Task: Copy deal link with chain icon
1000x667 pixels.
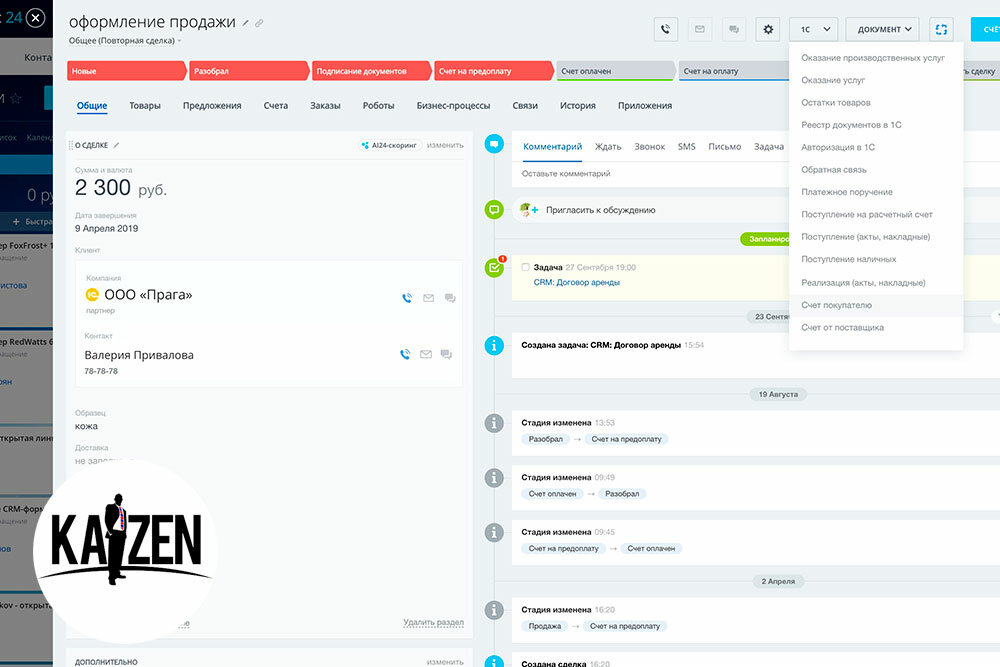Action: pos(259,23)
